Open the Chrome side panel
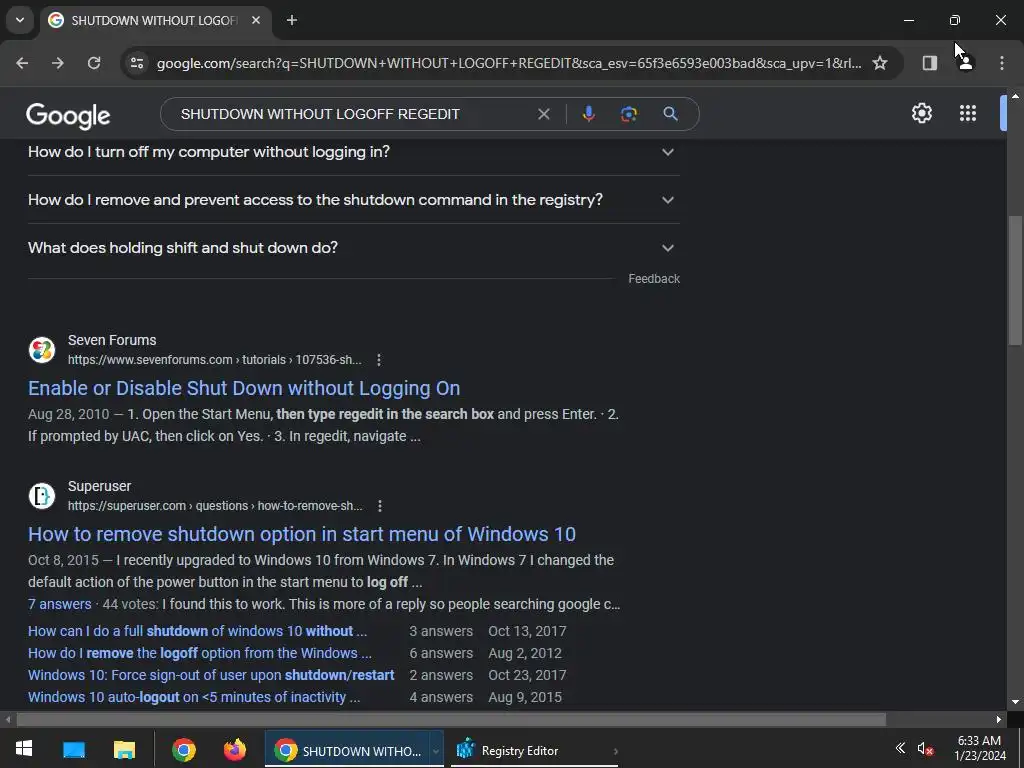1024x768 pixels. 929,63
